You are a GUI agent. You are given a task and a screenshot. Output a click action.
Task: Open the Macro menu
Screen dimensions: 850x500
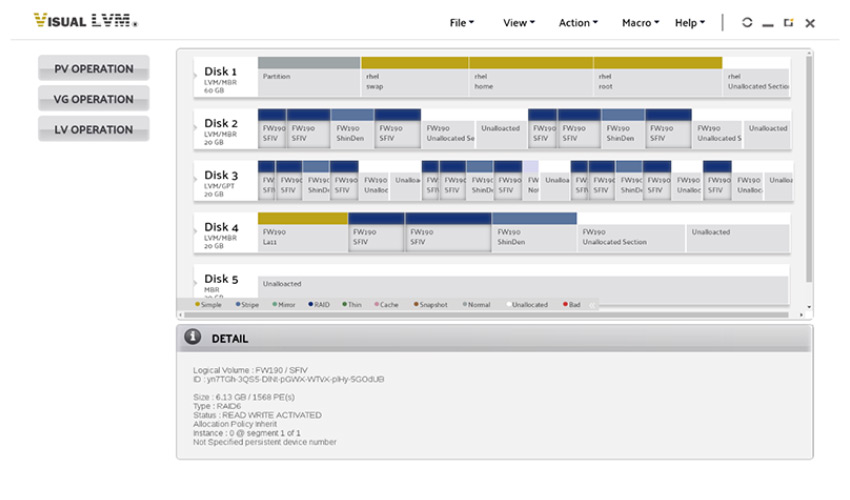pos(639,23)
